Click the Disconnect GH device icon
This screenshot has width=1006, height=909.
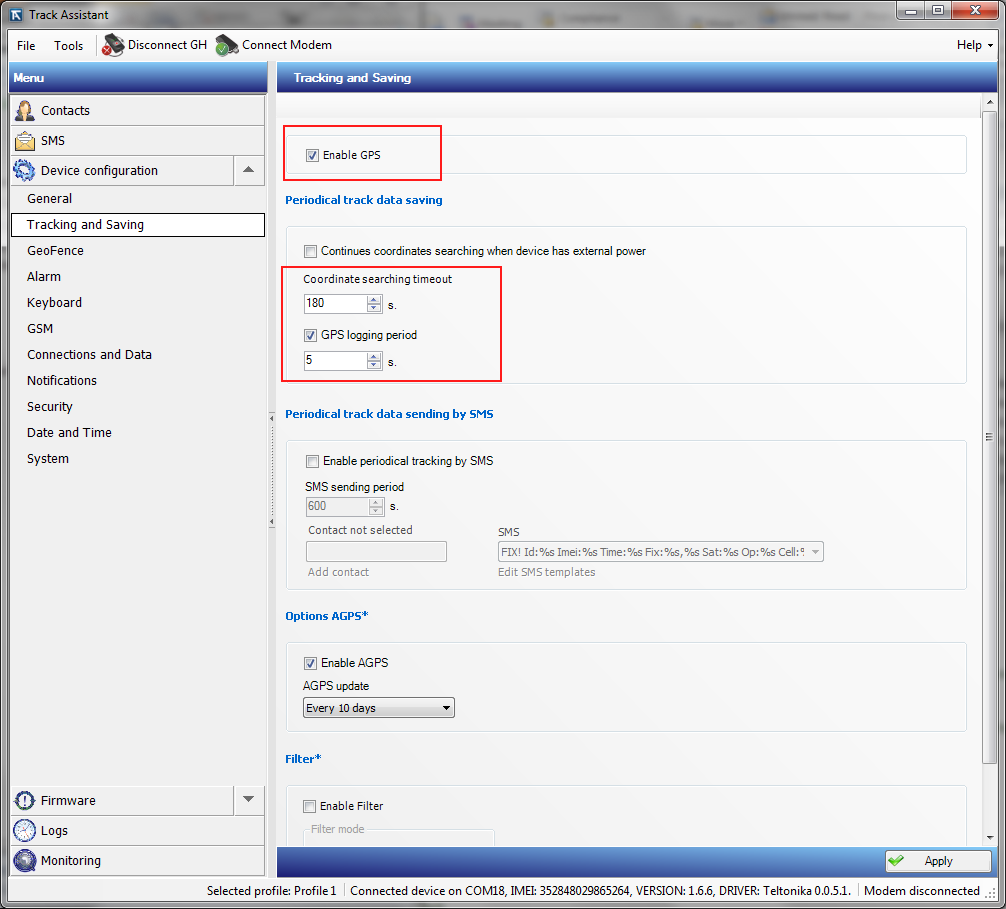(x=113, y=46)
